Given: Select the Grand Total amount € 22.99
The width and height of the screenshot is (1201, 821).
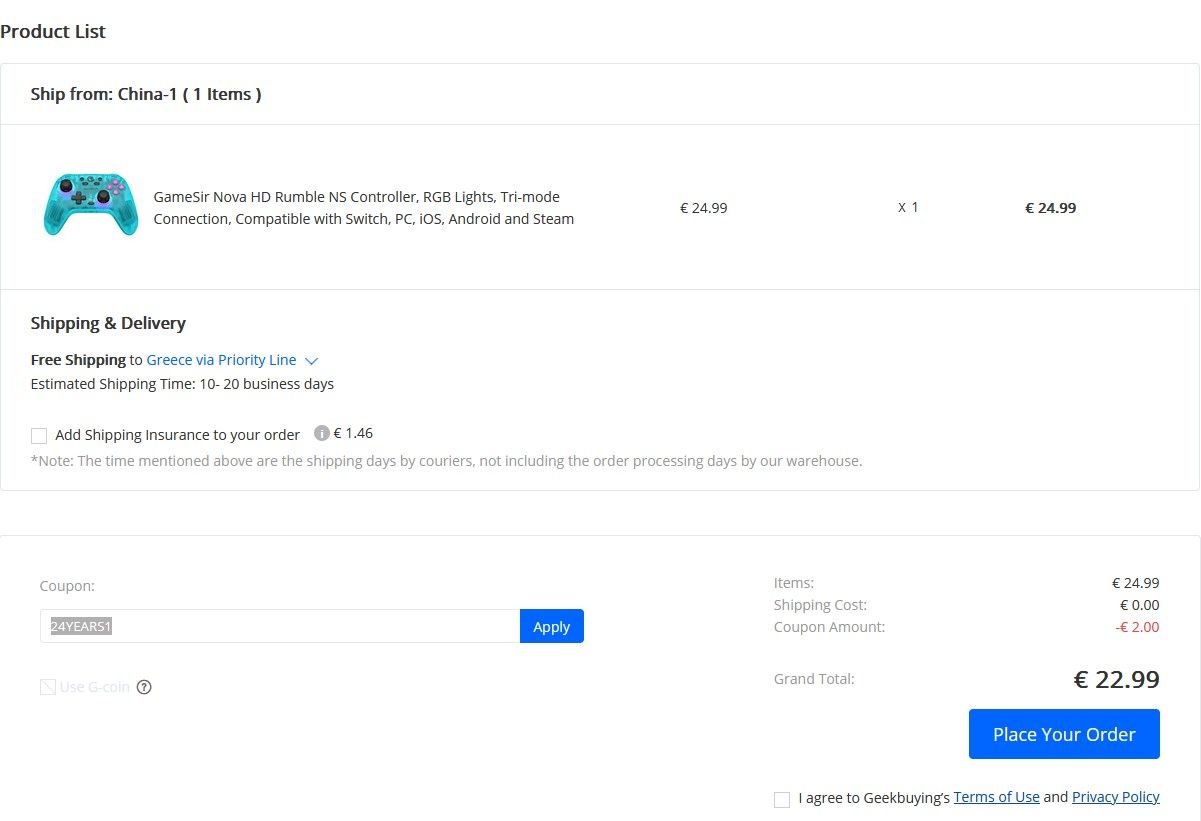Looking at the screenshot, I should coord(1117,679).
